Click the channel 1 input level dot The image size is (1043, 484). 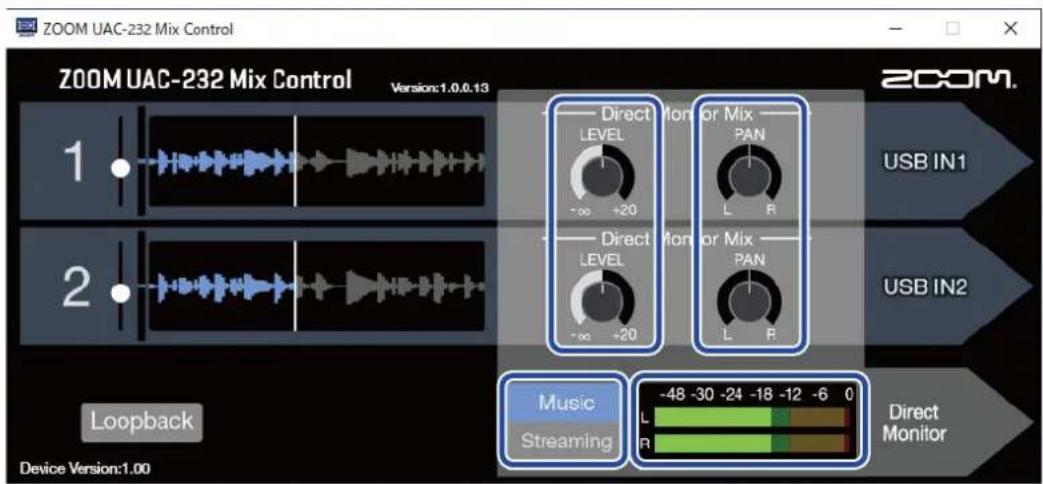120,168
